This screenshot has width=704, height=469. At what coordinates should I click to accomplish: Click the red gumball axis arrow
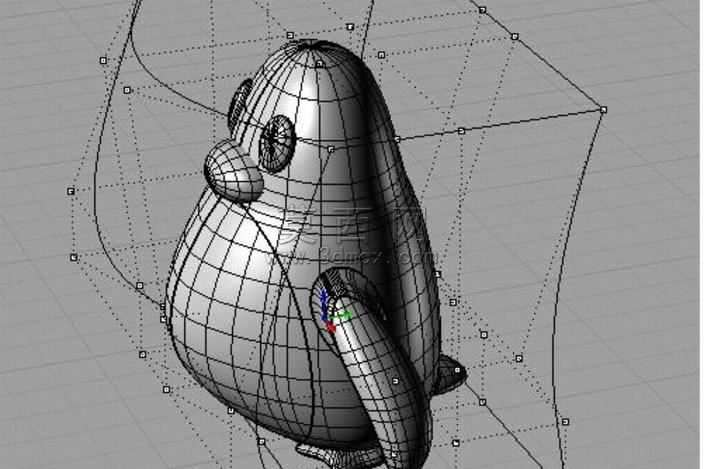pos(330,327)
